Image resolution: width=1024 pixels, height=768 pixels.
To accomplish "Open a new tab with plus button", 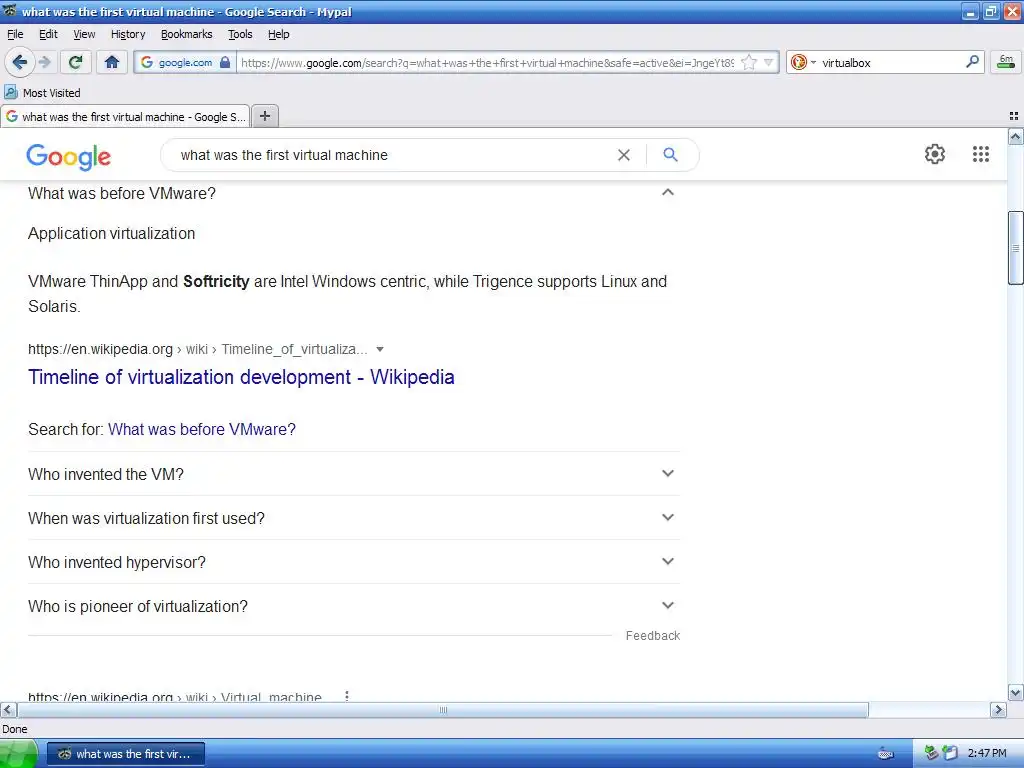I will (x=264, y=116).
